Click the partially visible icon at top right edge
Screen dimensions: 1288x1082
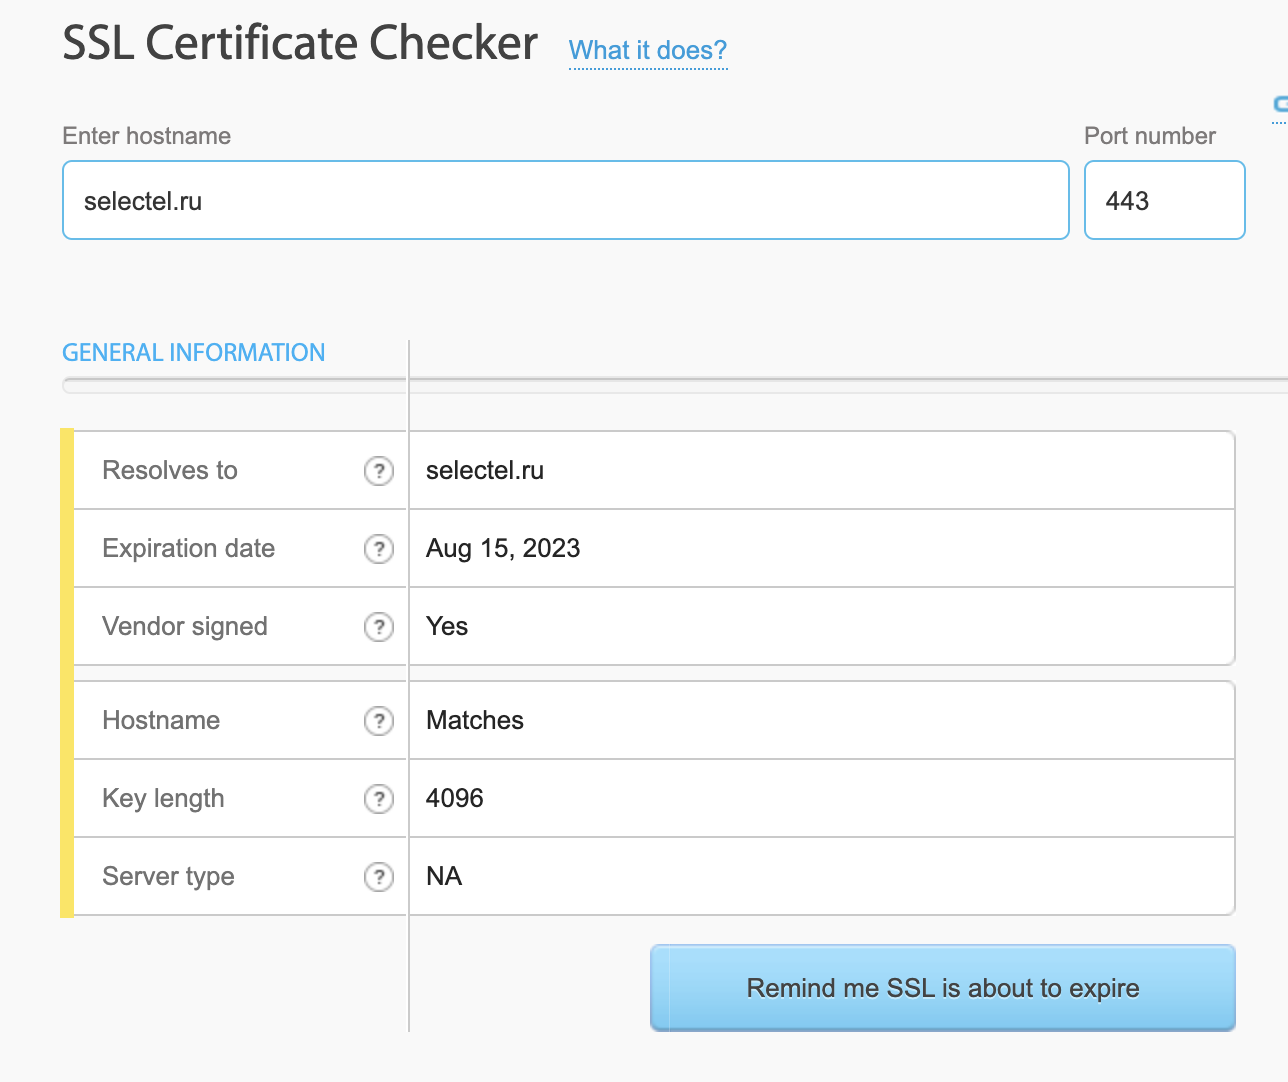tap(1280, 105)
